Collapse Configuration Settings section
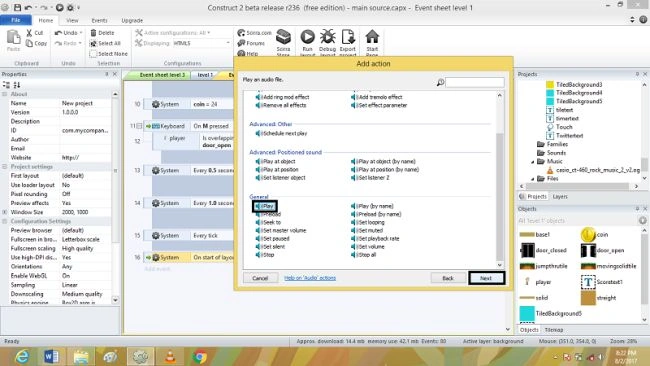 click(5, 221)
